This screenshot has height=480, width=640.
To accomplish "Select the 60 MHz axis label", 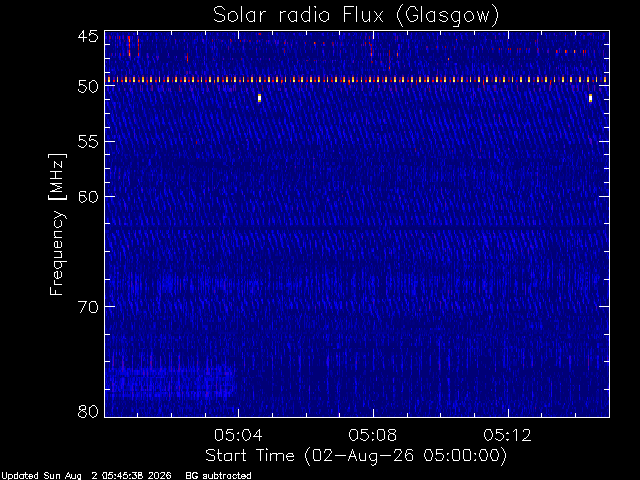I will (x=88, y=197).
